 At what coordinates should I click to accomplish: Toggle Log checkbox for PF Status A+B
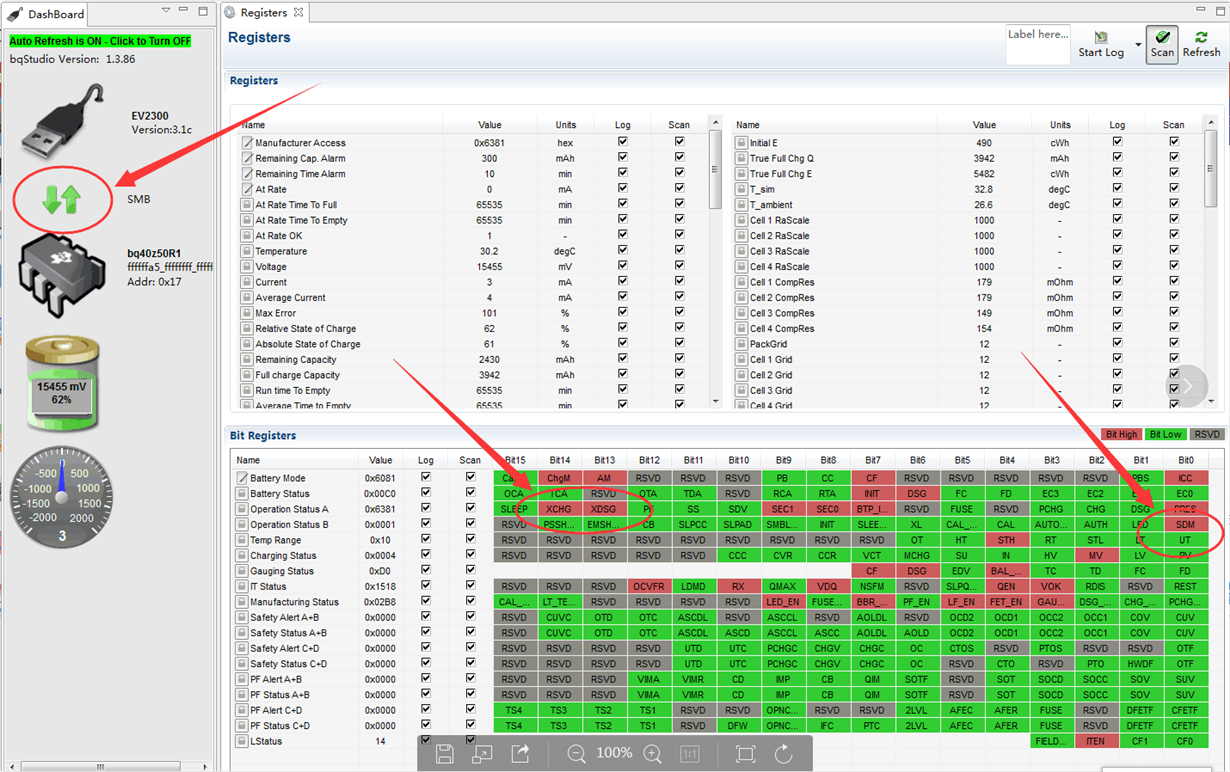click(x=426, y=694)
